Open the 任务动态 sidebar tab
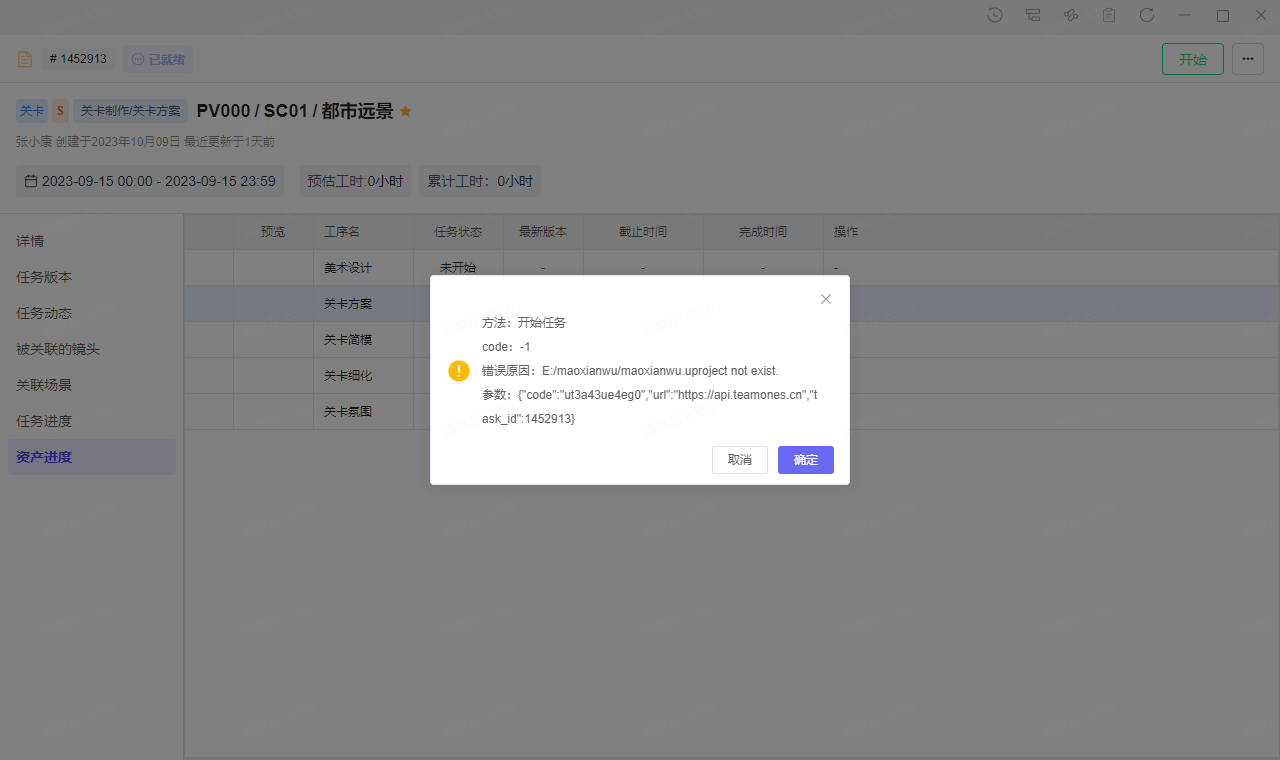This screenshot has width=1280, height=760. click(44, 313)
